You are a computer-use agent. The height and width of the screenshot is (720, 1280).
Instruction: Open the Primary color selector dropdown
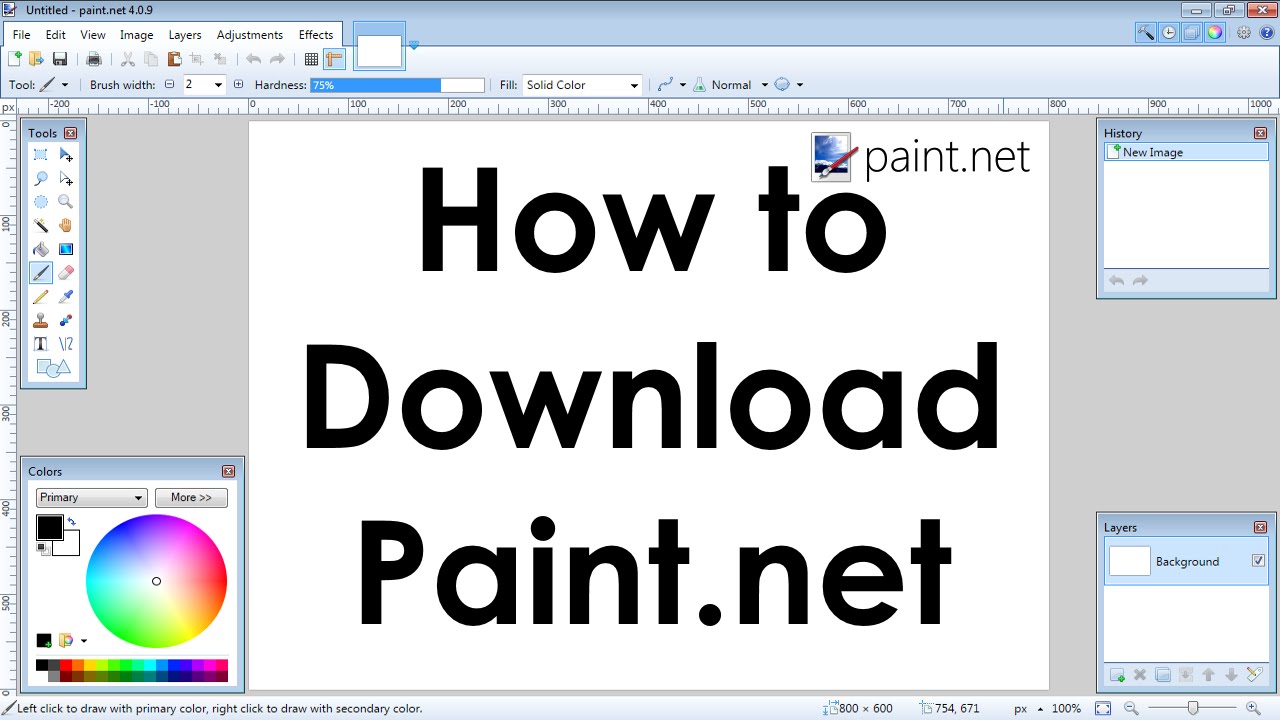pyautogui.click(x=92, y=497)
